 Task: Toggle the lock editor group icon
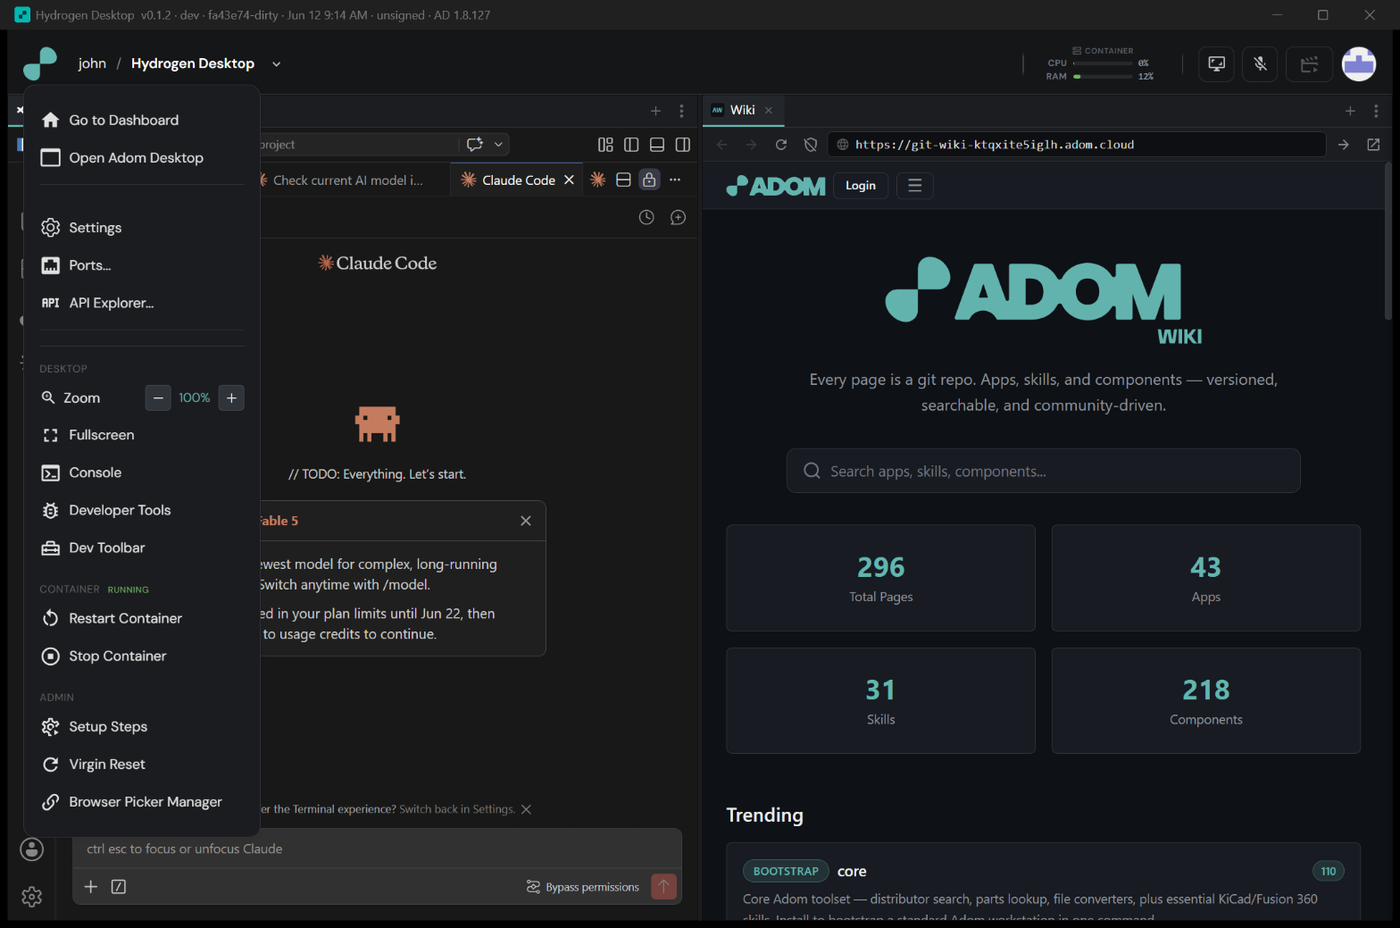click(x=649, y=180)
